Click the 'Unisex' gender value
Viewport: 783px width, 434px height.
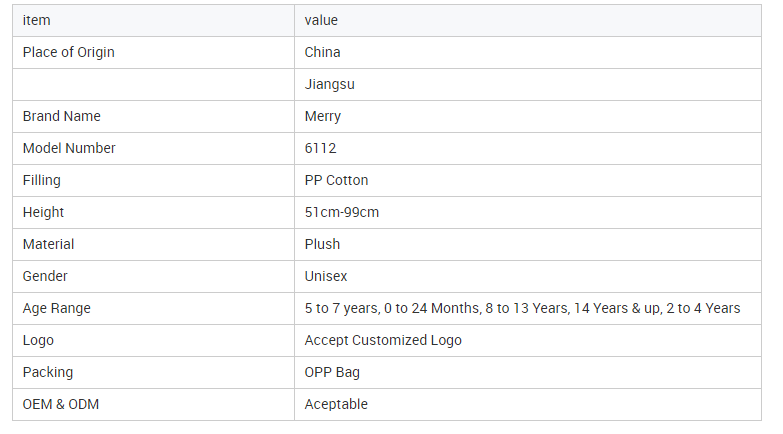tap(326, 276)
